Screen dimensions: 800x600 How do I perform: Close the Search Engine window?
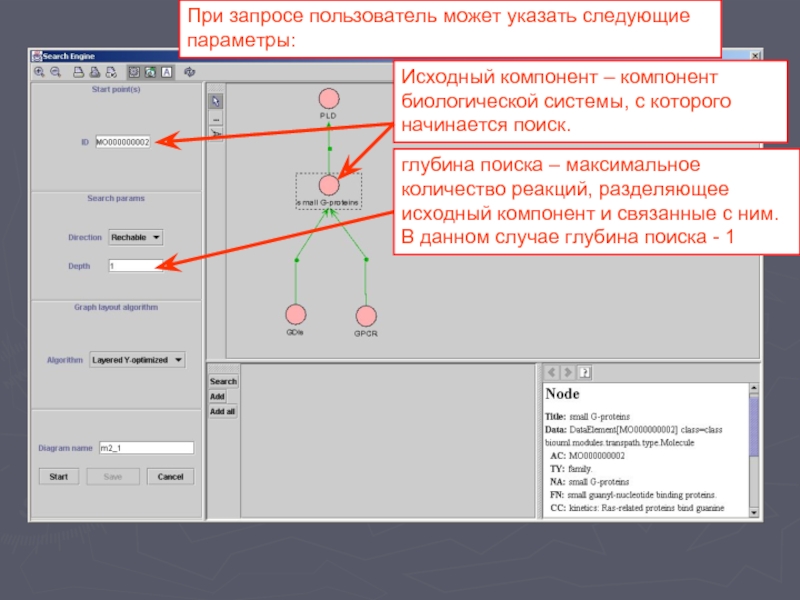click(755, 55)
